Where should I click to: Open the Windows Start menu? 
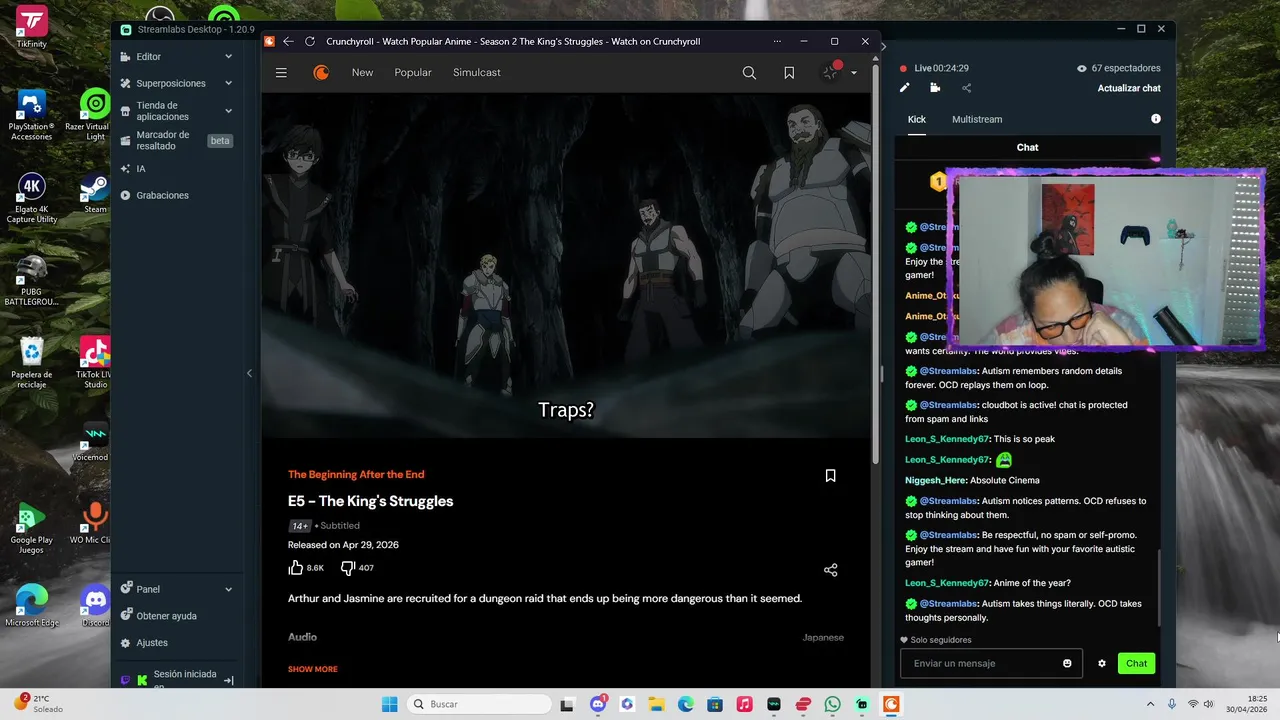pos(390,704)
